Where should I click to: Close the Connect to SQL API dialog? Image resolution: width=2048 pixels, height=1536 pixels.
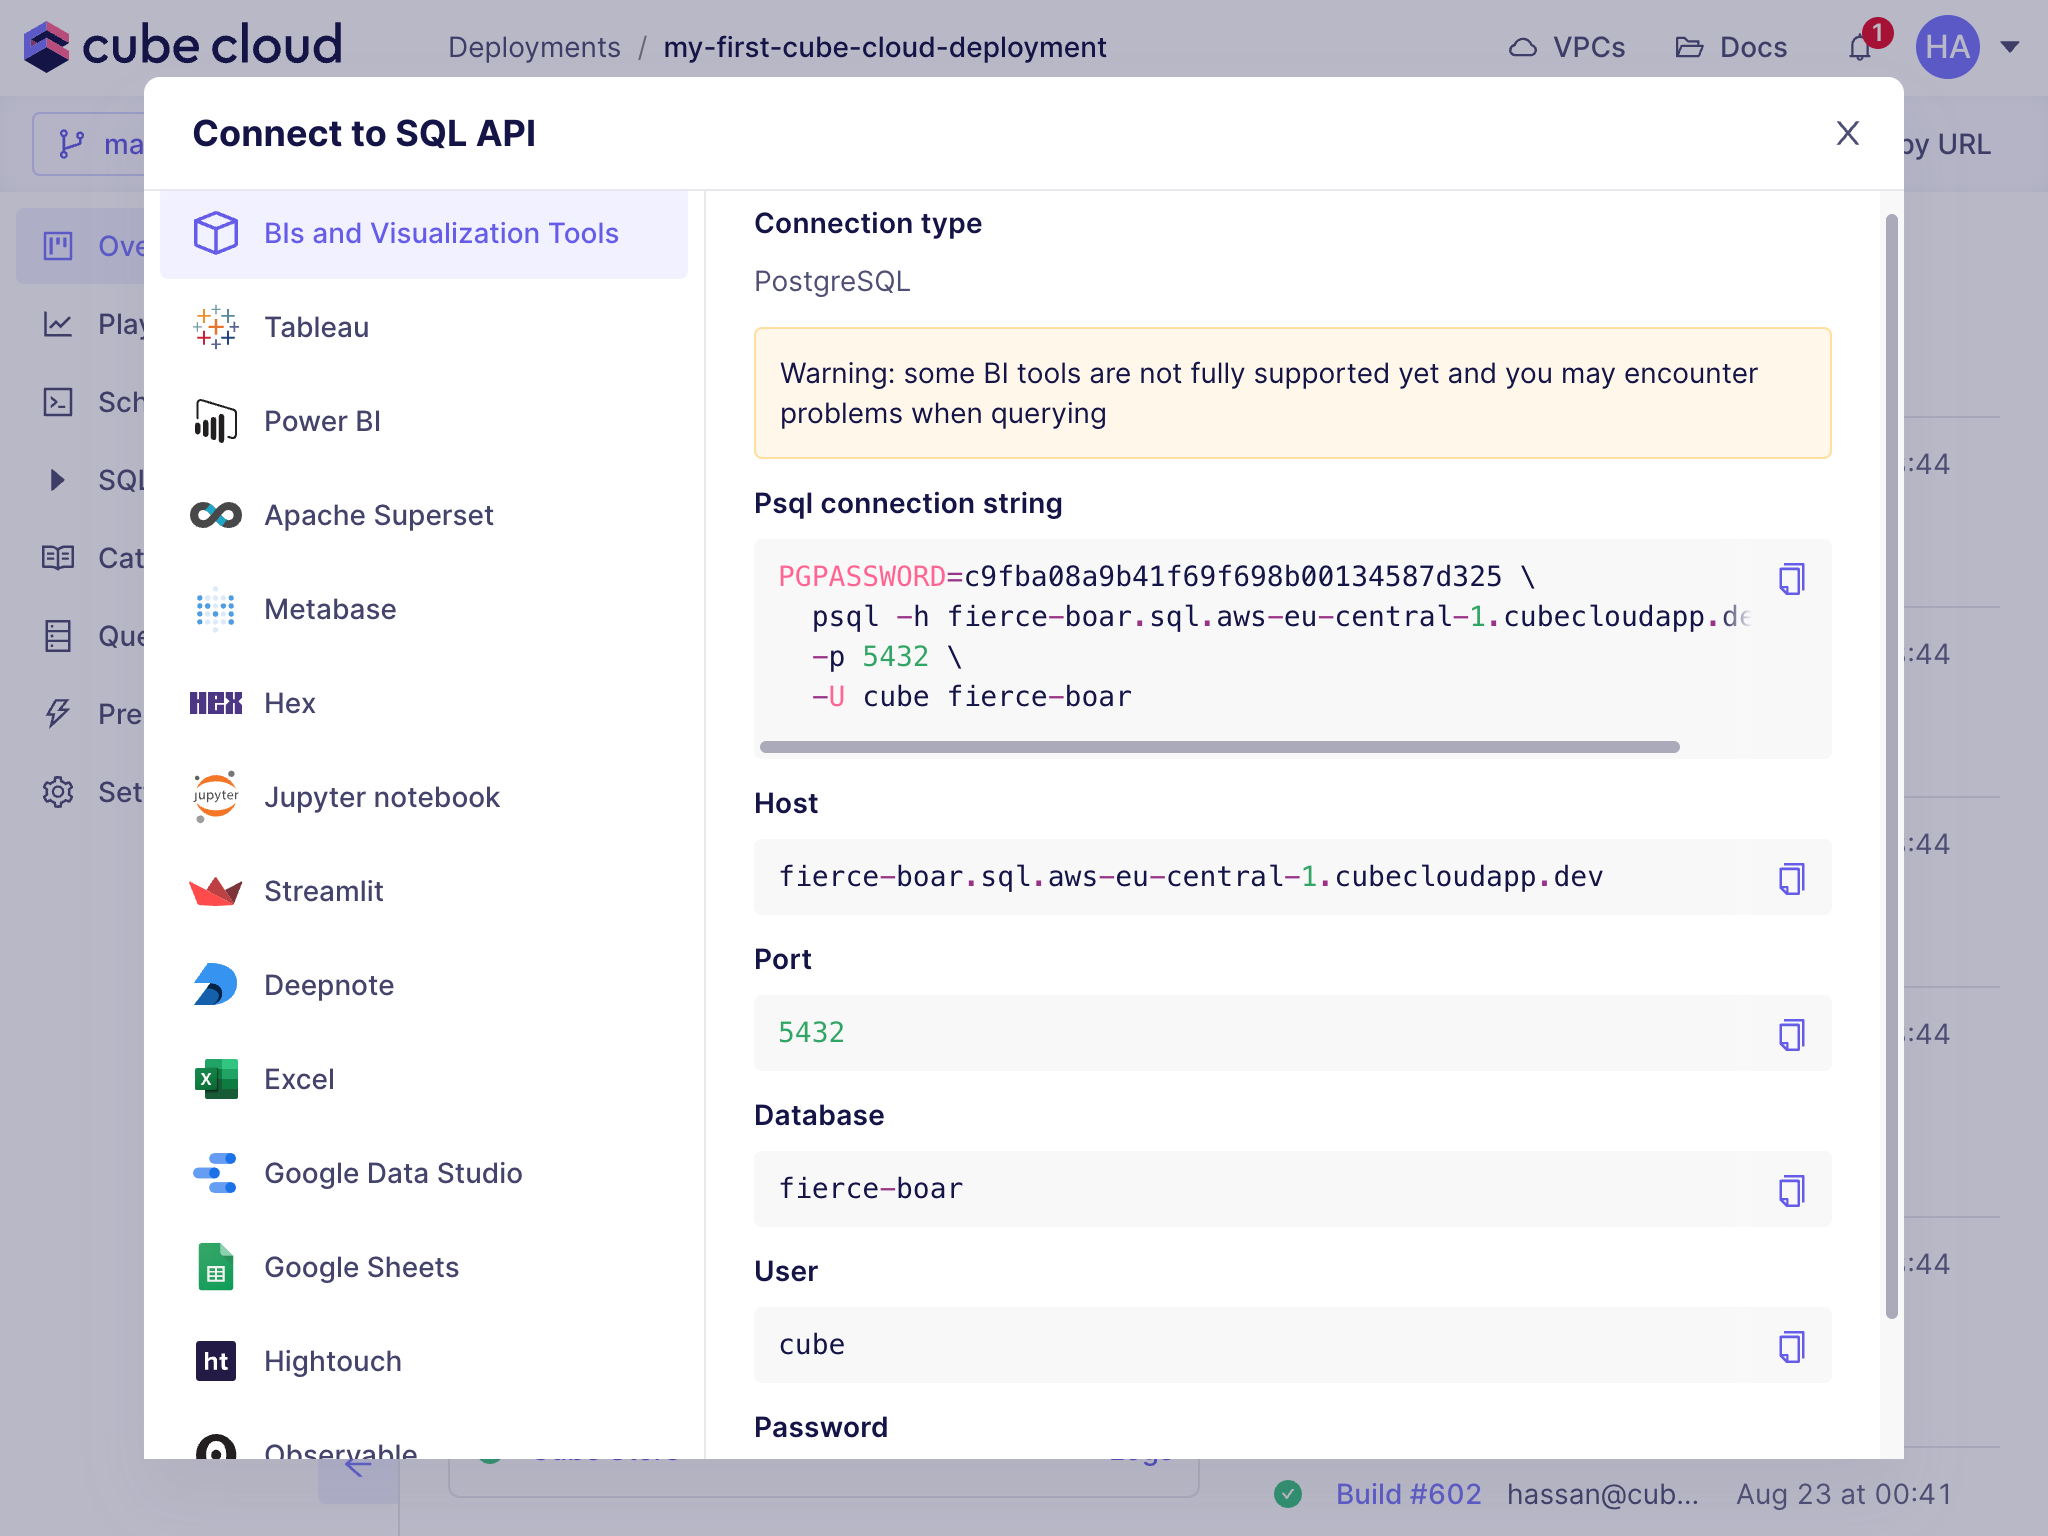(1847, 133)
